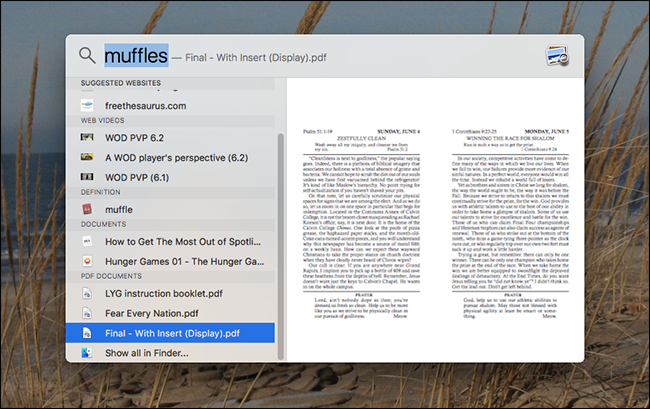Click the PDF icon for Fear Every Nation

[x=87, y=313]
